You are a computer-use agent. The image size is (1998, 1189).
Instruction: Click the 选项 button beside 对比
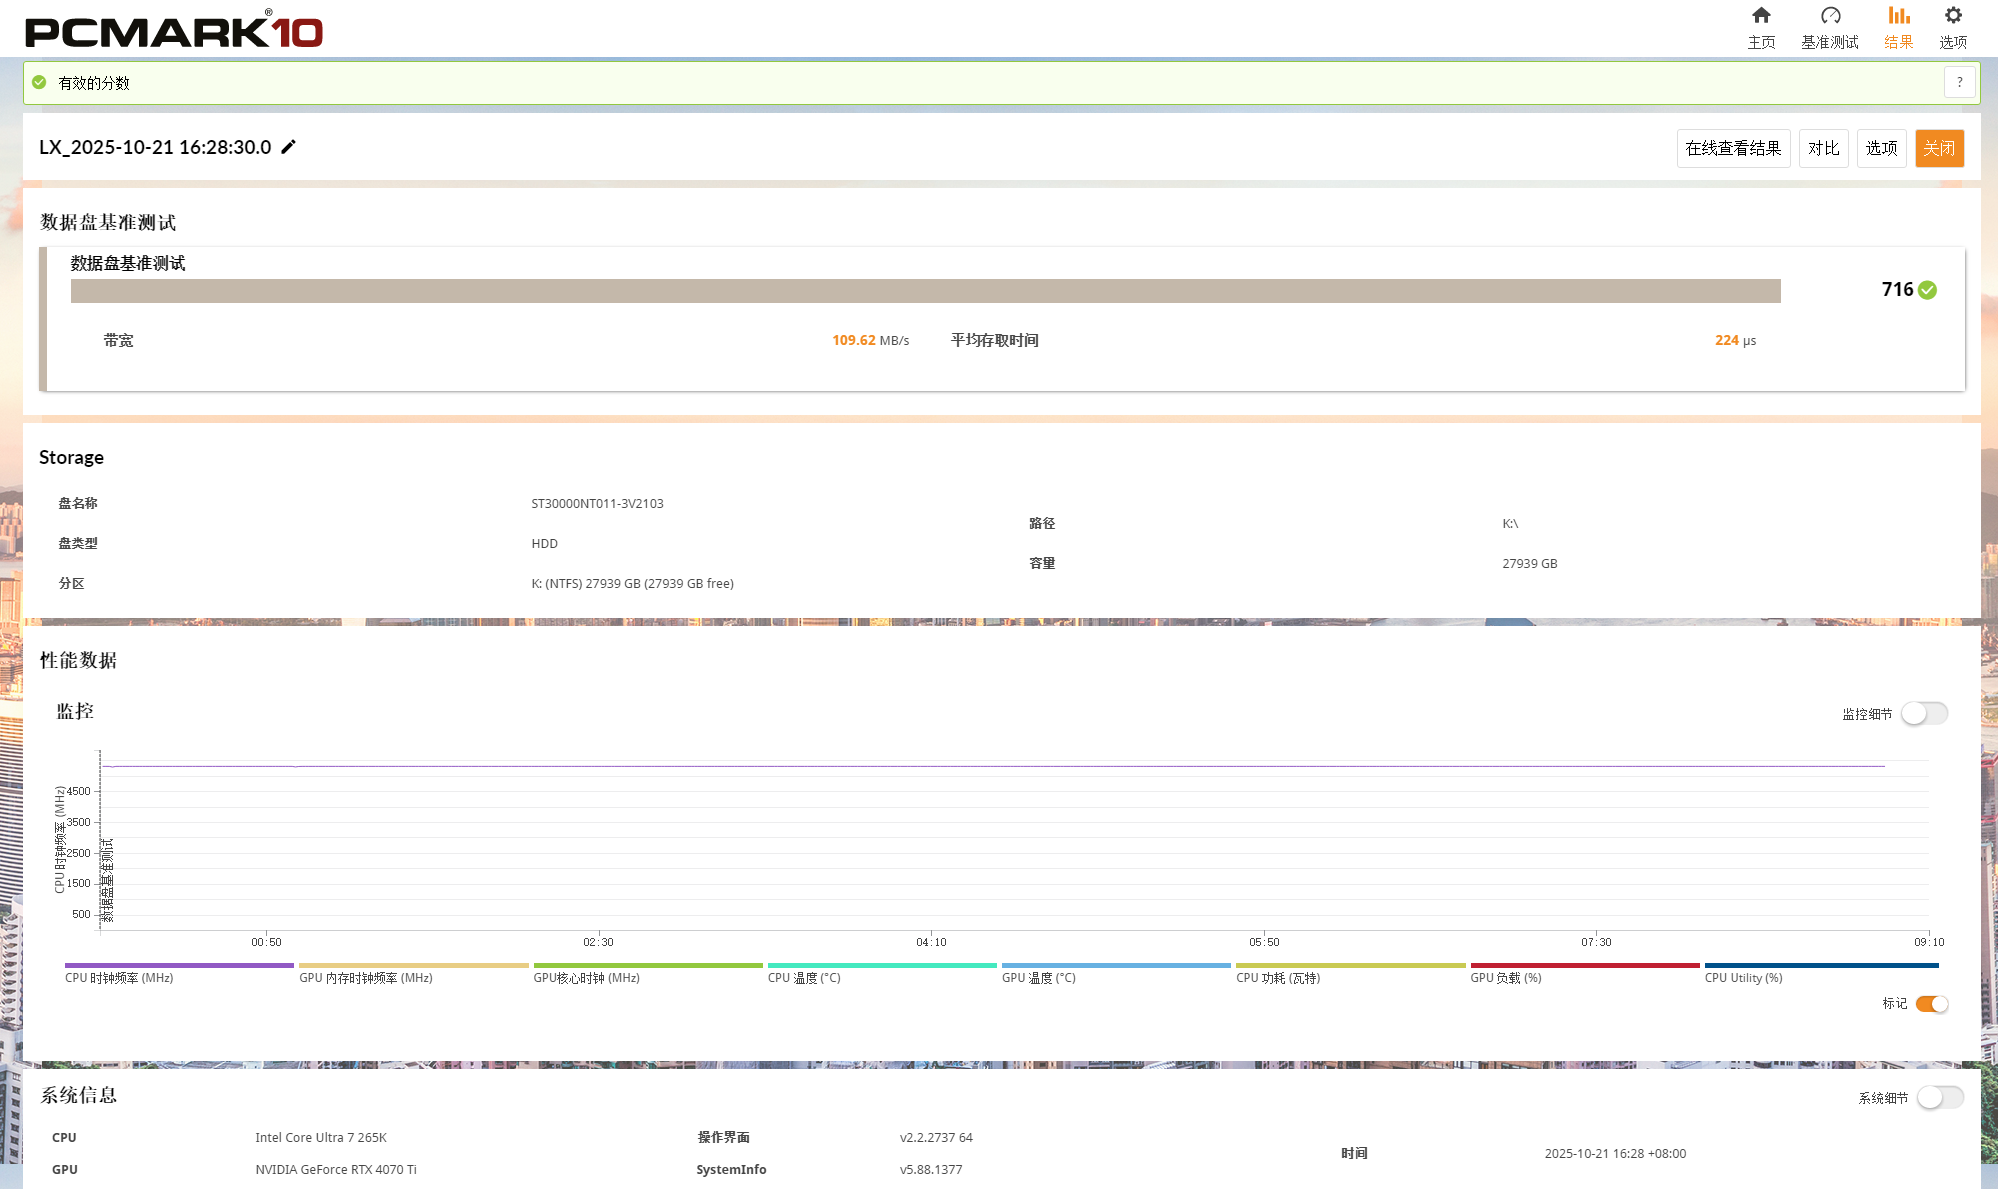[x=1881, y=148]
